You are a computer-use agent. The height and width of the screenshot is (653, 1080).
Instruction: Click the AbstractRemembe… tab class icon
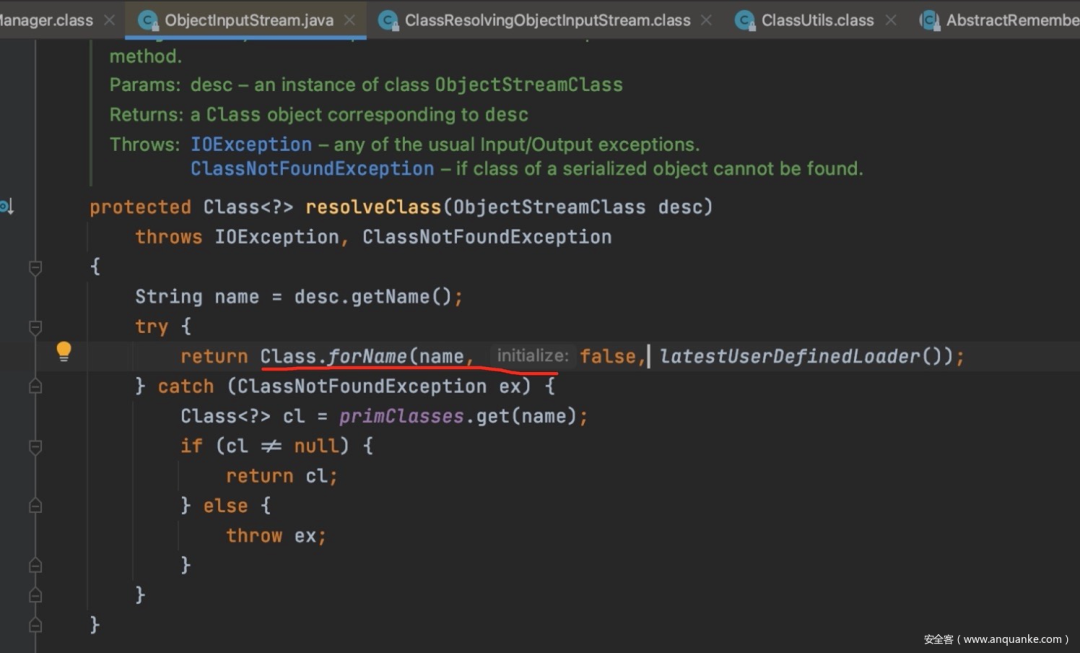pos(929,21)
